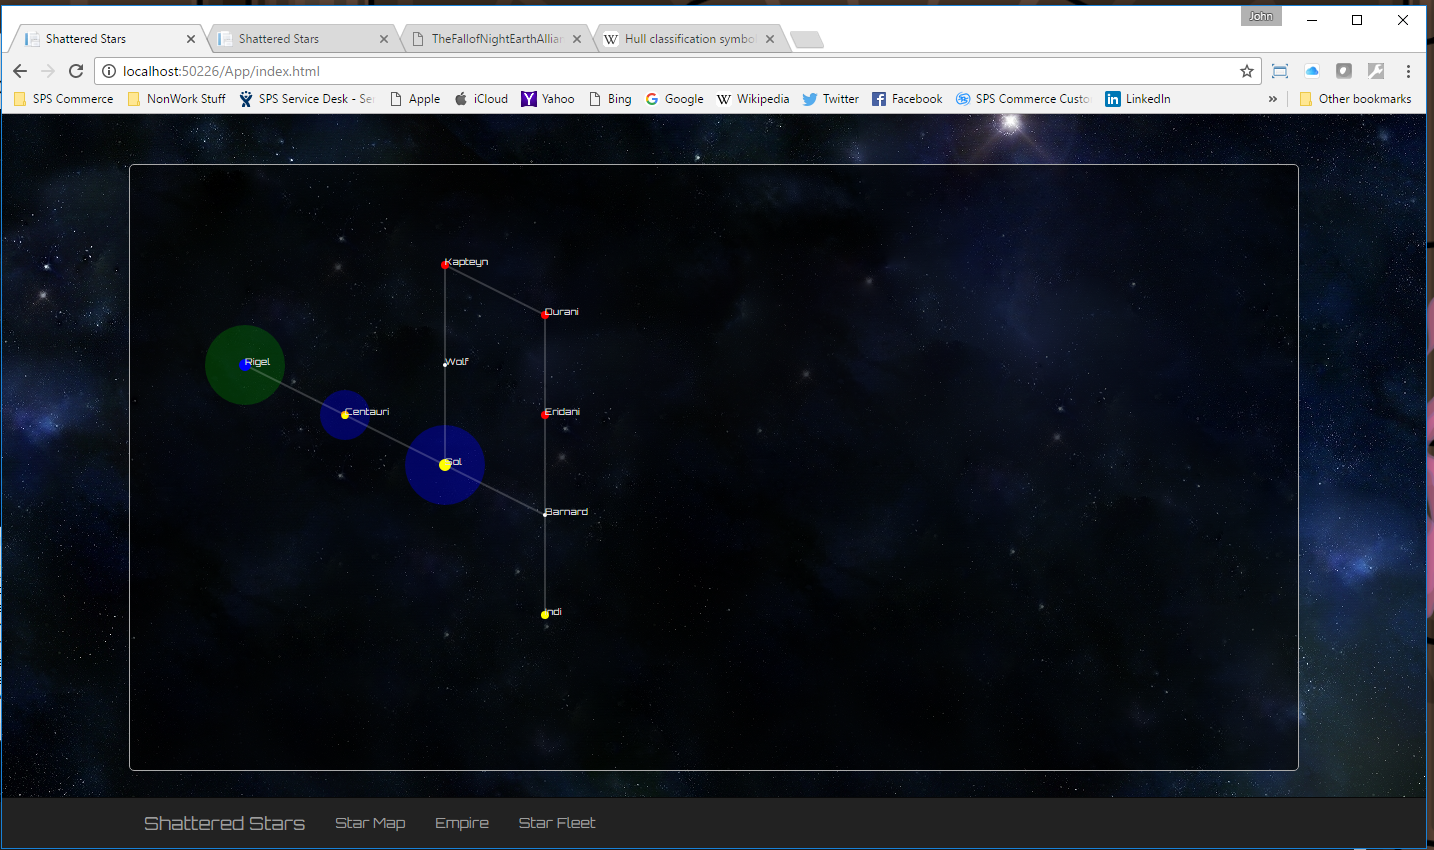Image resolution: width=1434 pixels, height=850 pixels.
Task: Click the Sol star node
Action: [x=445, y=465]
